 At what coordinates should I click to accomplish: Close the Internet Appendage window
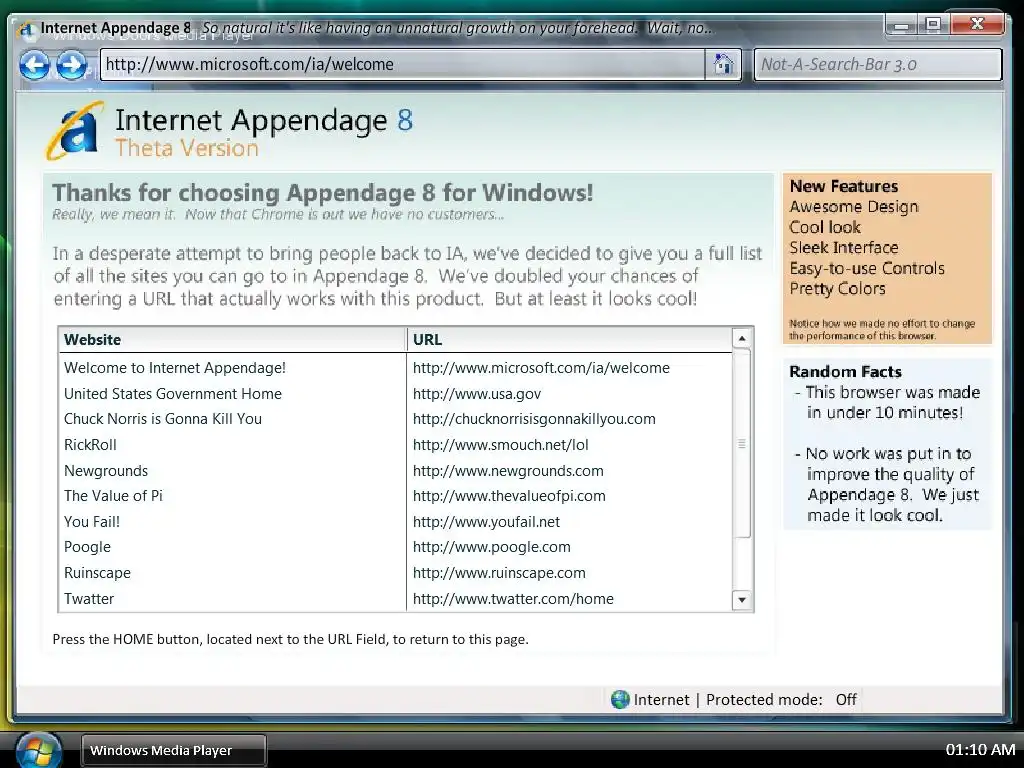tap(977, 25)
